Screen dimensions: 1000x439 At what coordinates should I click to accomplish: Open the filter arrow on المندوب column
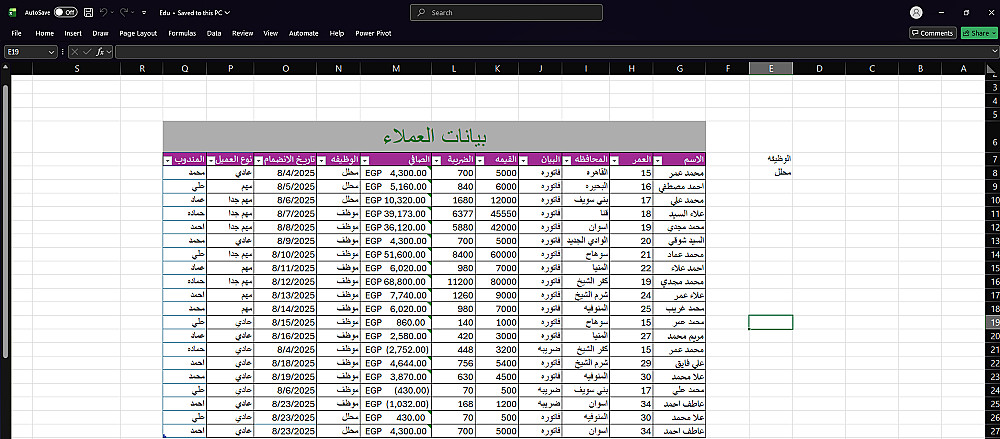coord(168,160)
